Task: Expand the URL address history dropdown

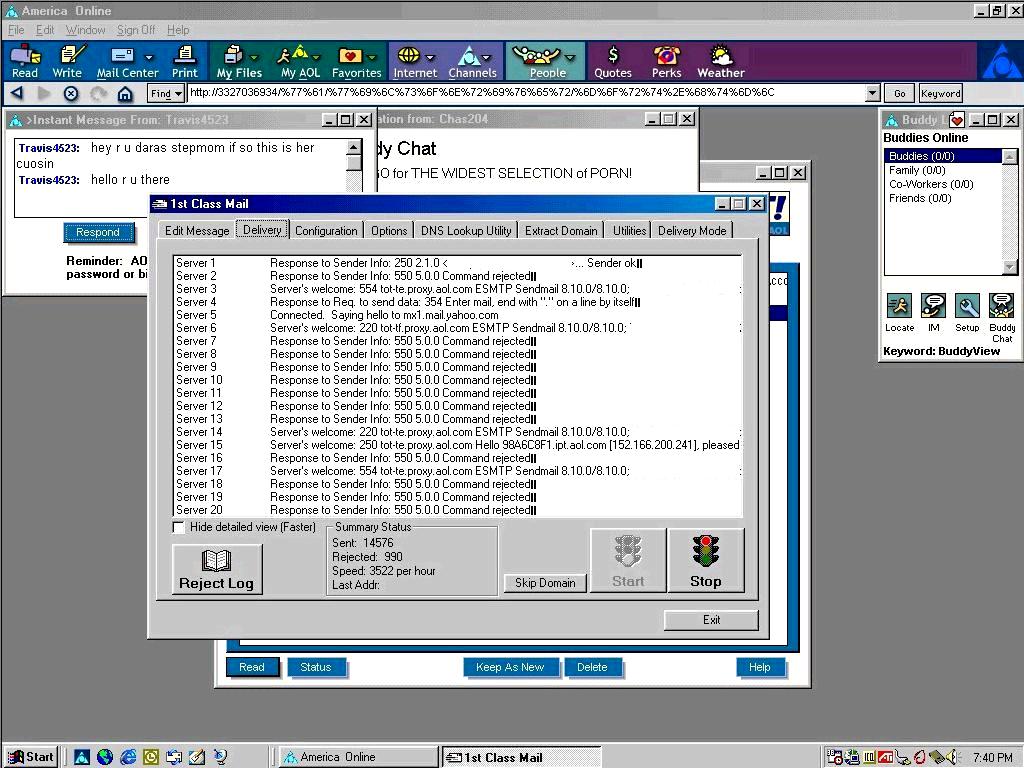Action: 872,93
